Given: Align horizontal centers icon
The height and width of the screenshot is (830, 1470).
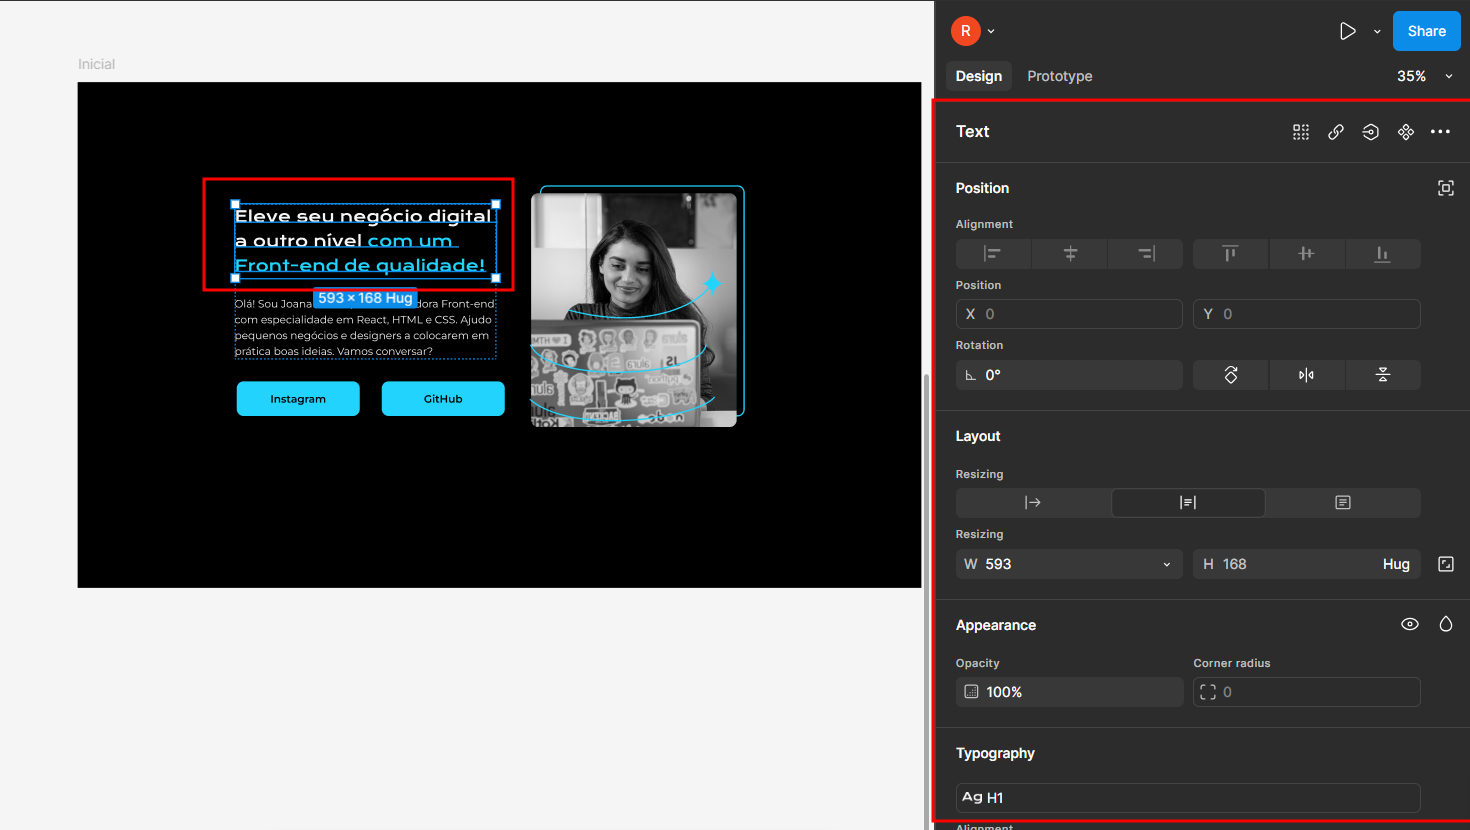Looking at the screenshot, I should [x=1070, y=254].
